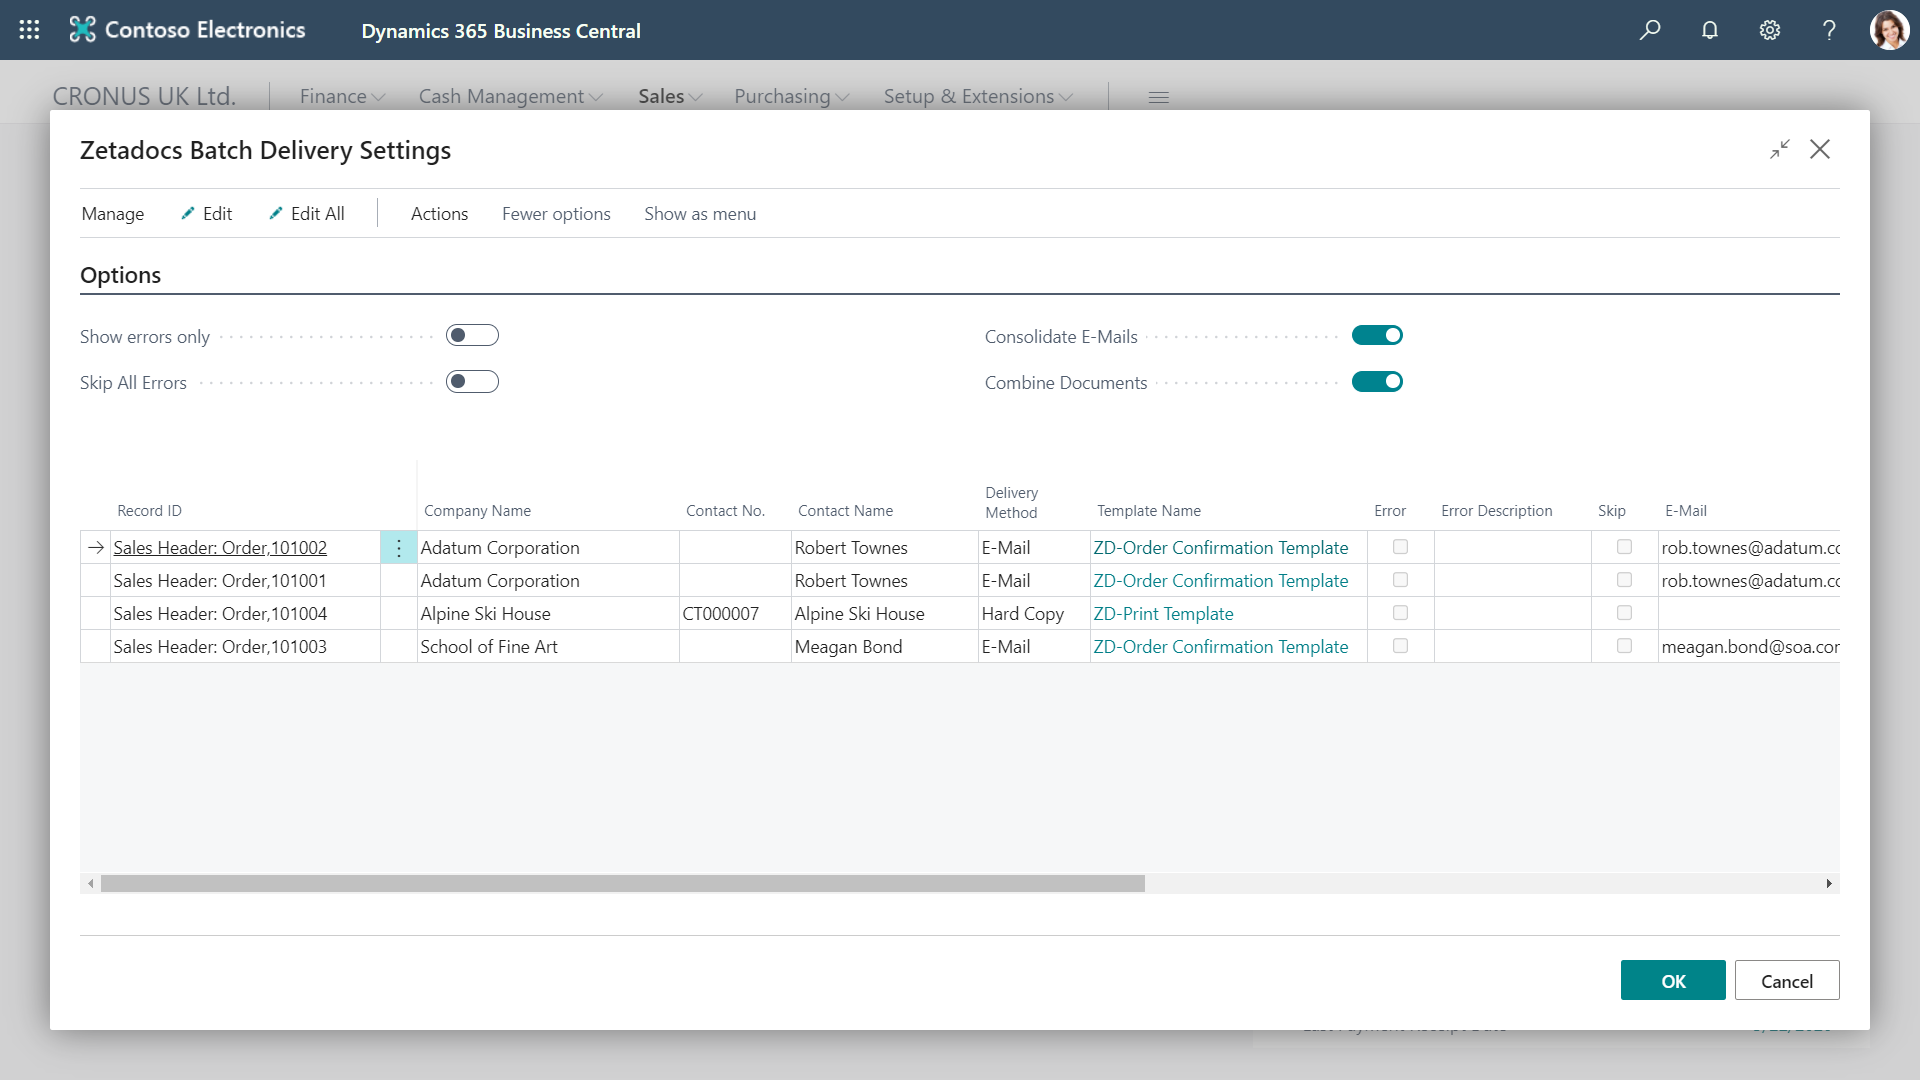This screenshot has width=1920, height=1080.
Task: Open the notifications bell
Action: click(x=1710, y=30)
